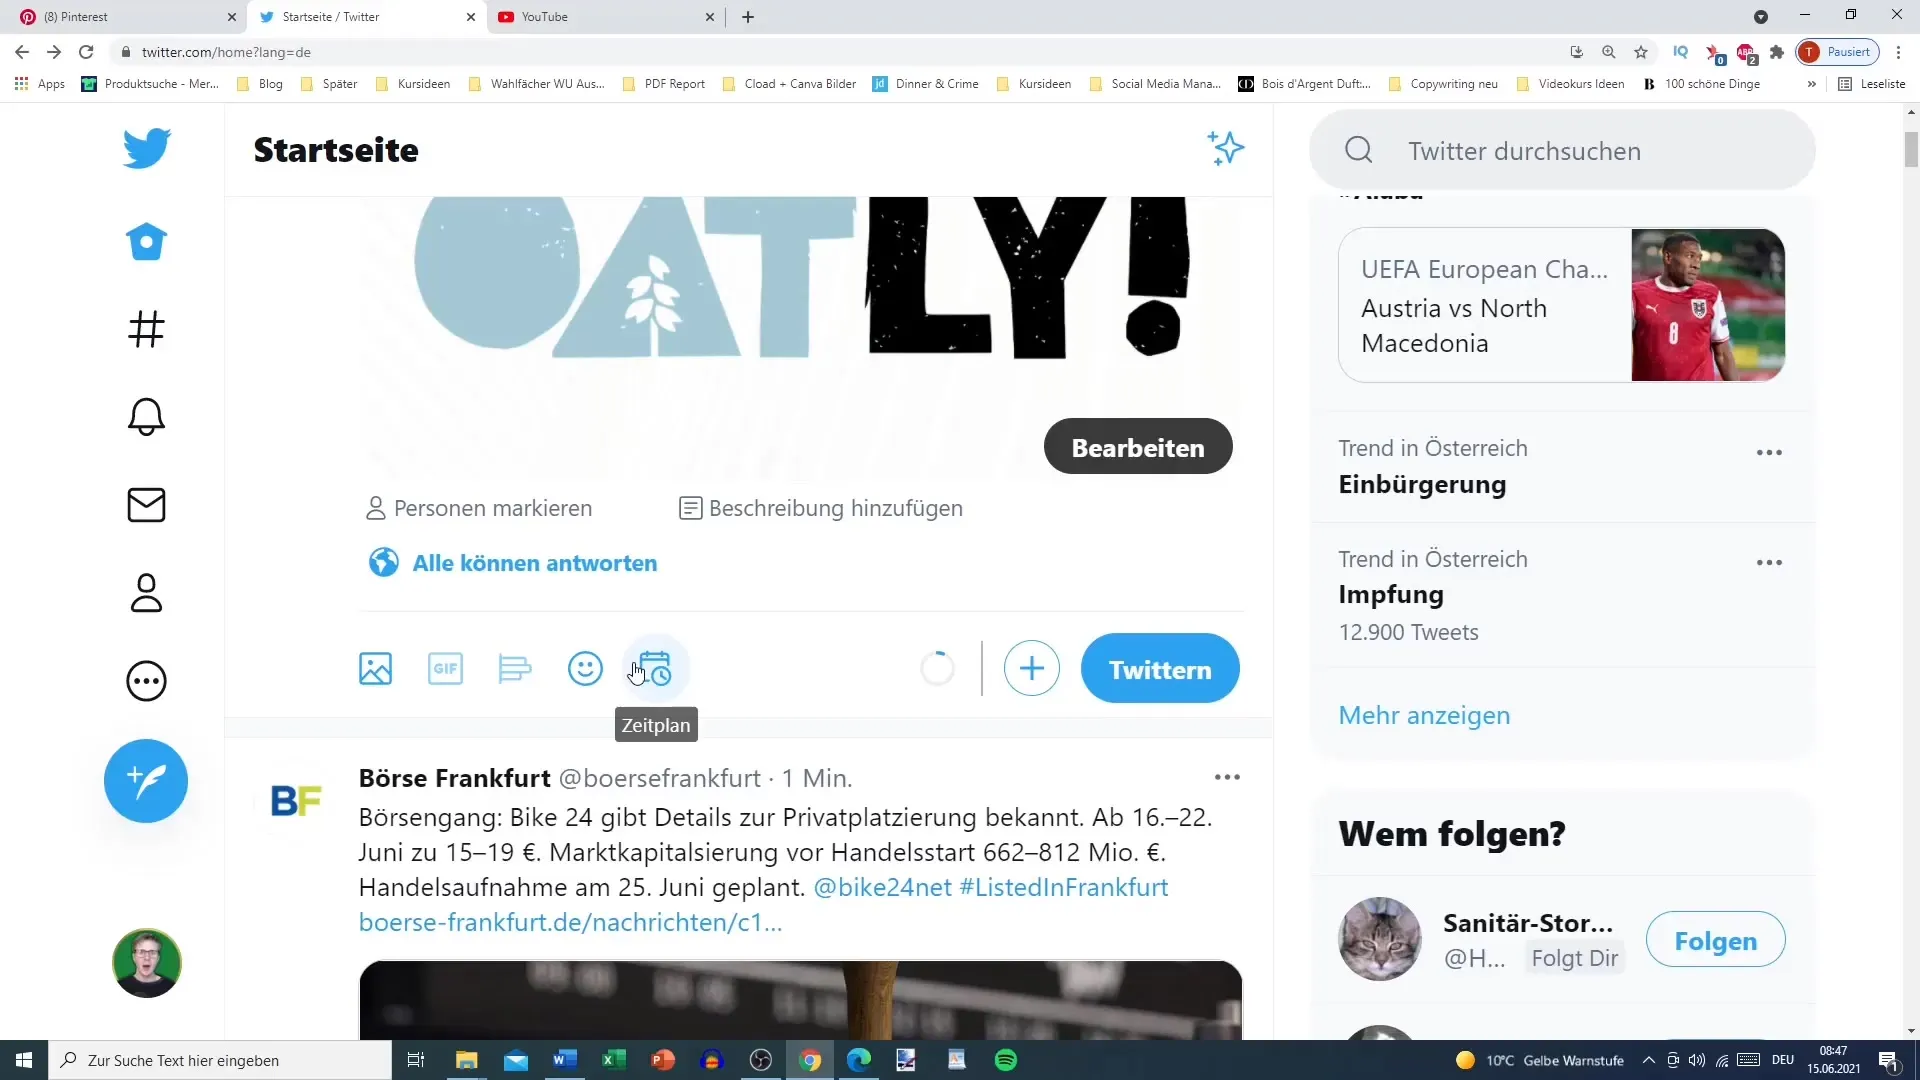Expand the Mehr anzeigen trends link
The image size is (1920, 1080).
click(1424, 713)
